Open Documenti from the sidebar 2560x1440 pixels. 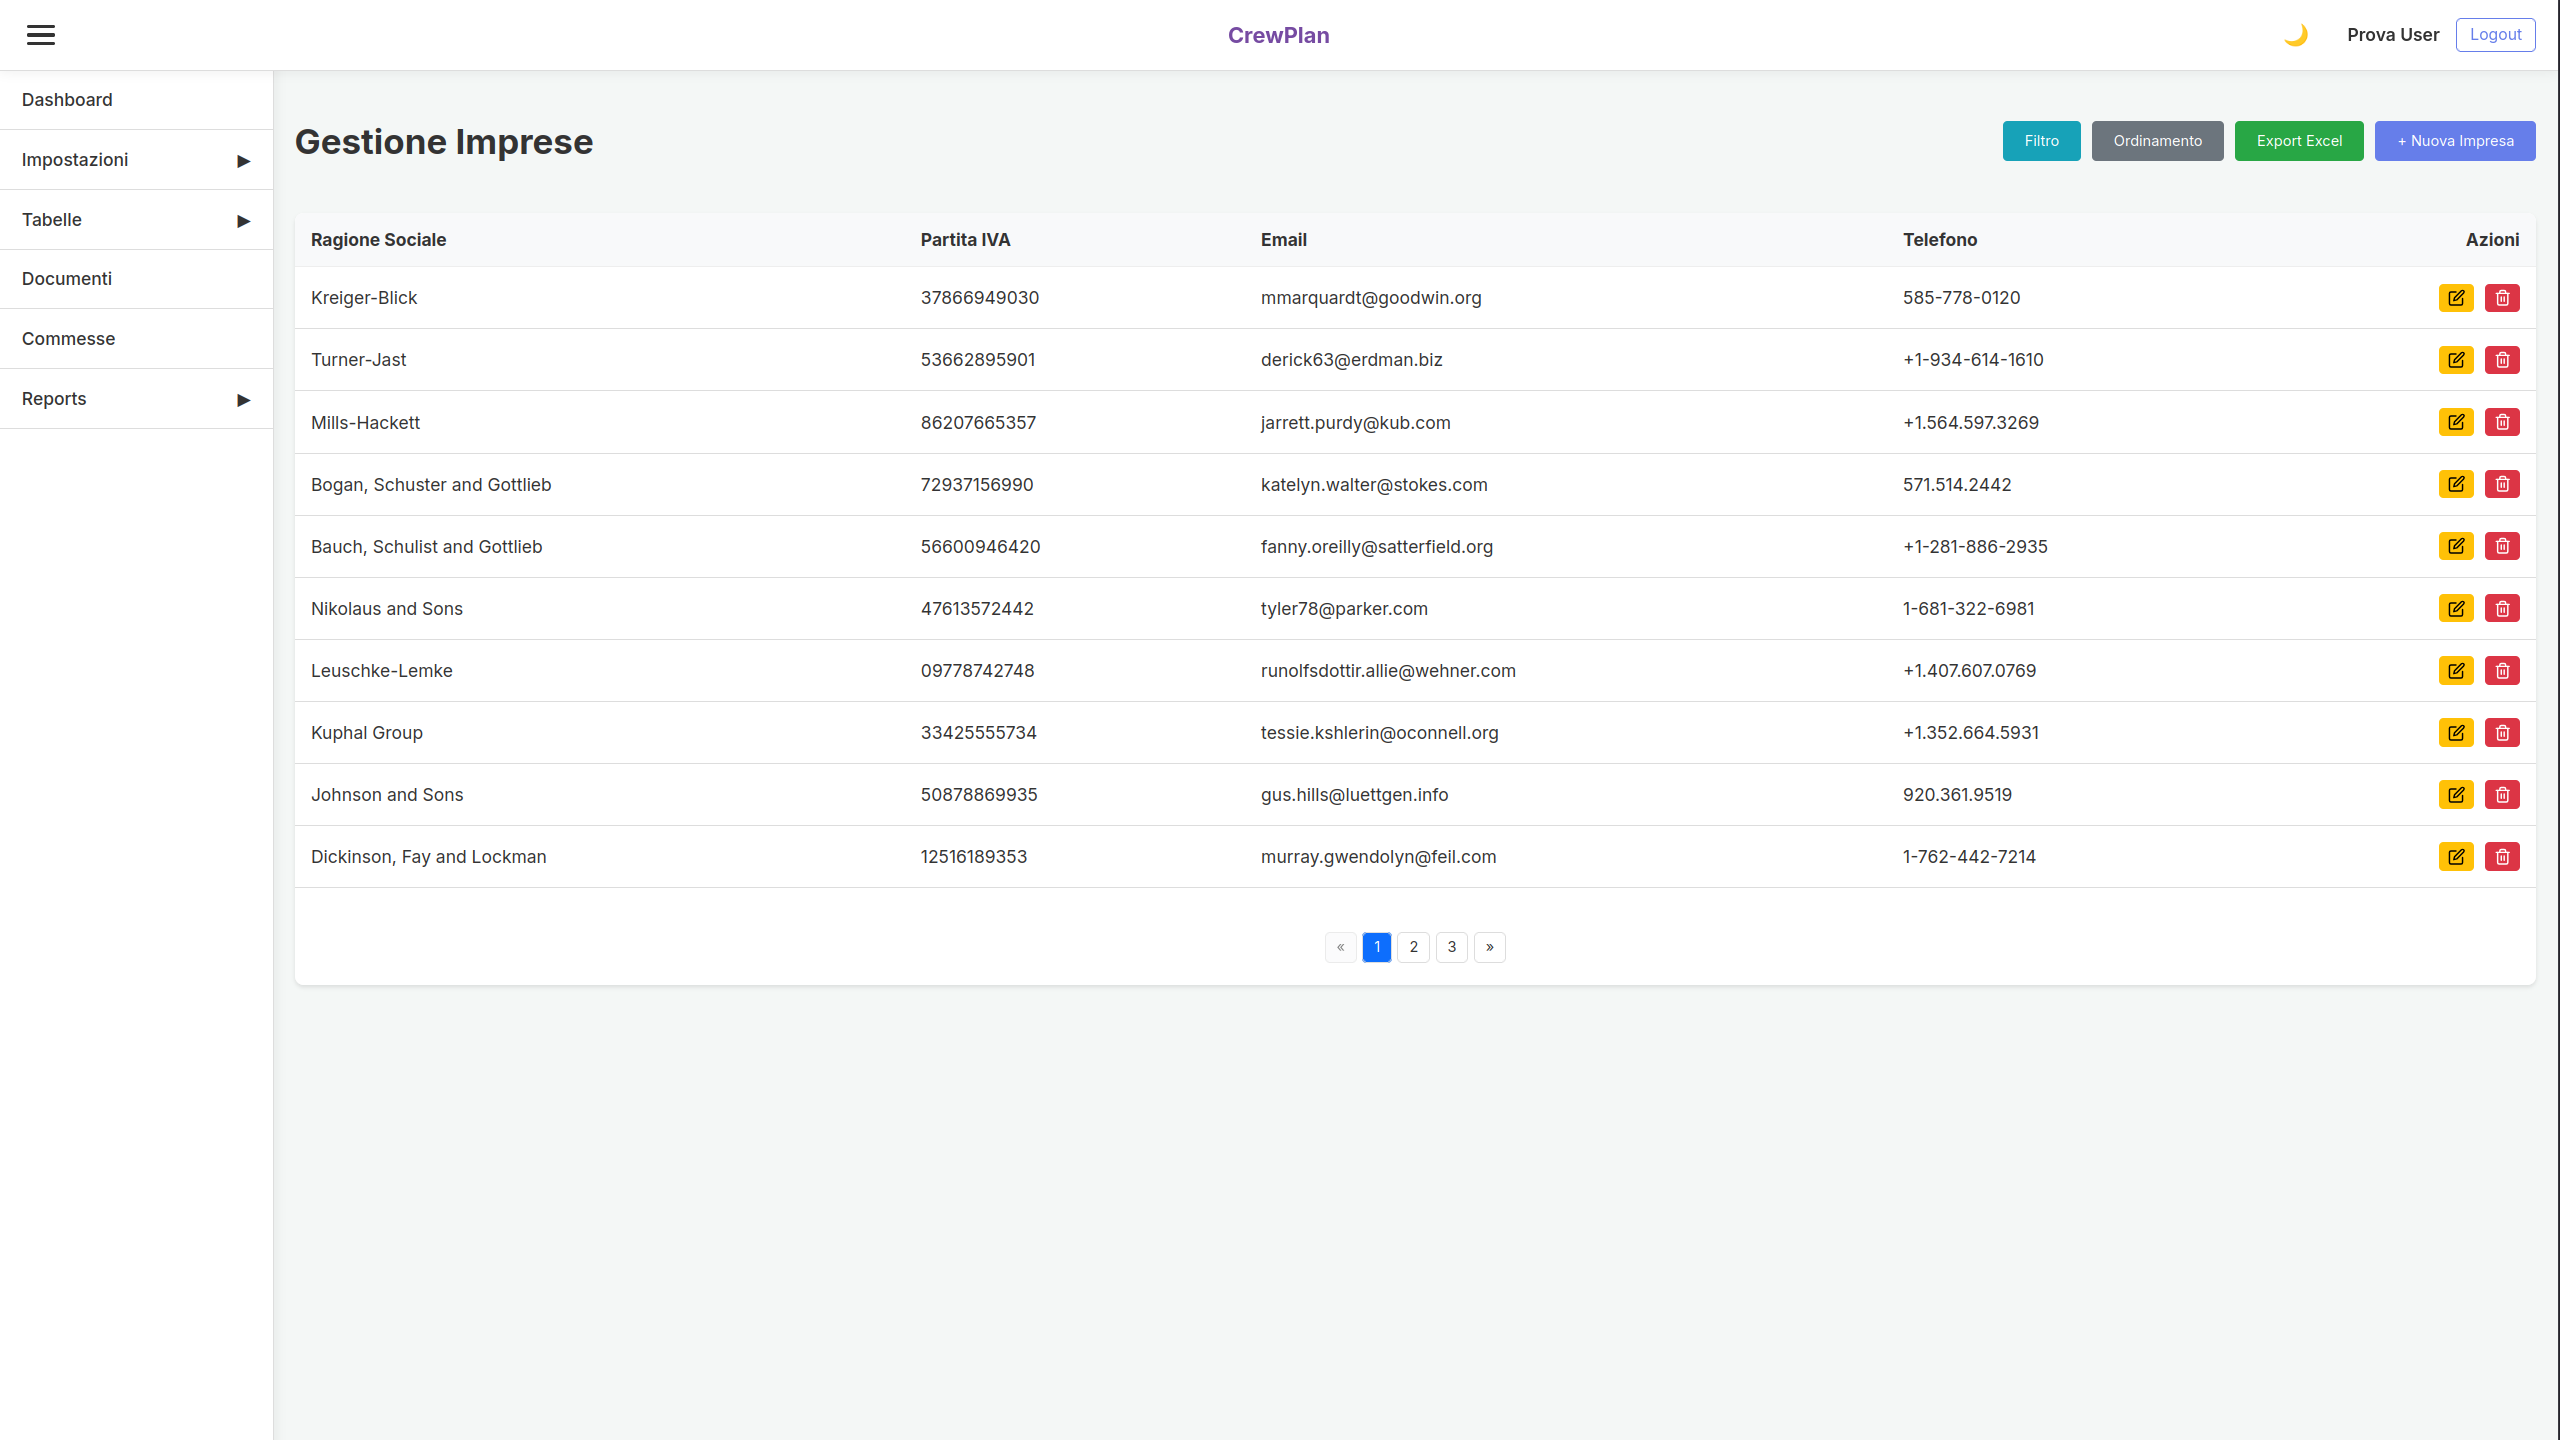(x=67, y=279)
